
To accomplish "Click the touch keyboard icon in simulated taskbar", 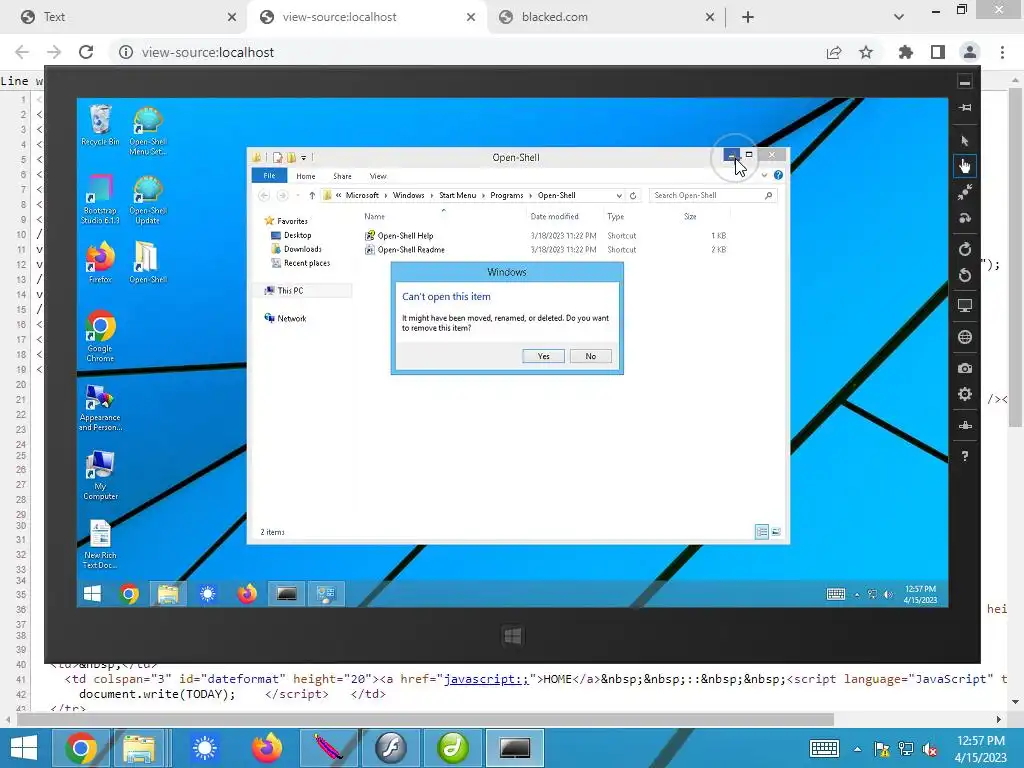I will tap(835, 594).
